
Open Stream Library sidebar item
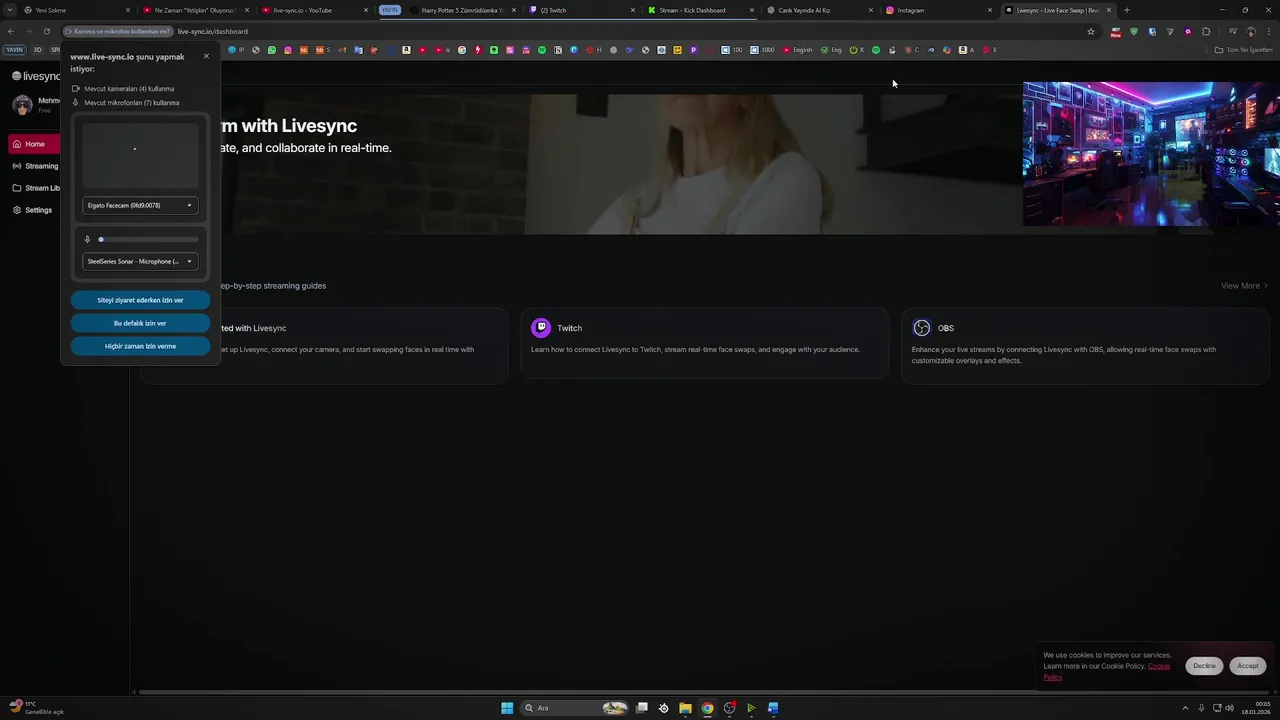click(35, 188)
